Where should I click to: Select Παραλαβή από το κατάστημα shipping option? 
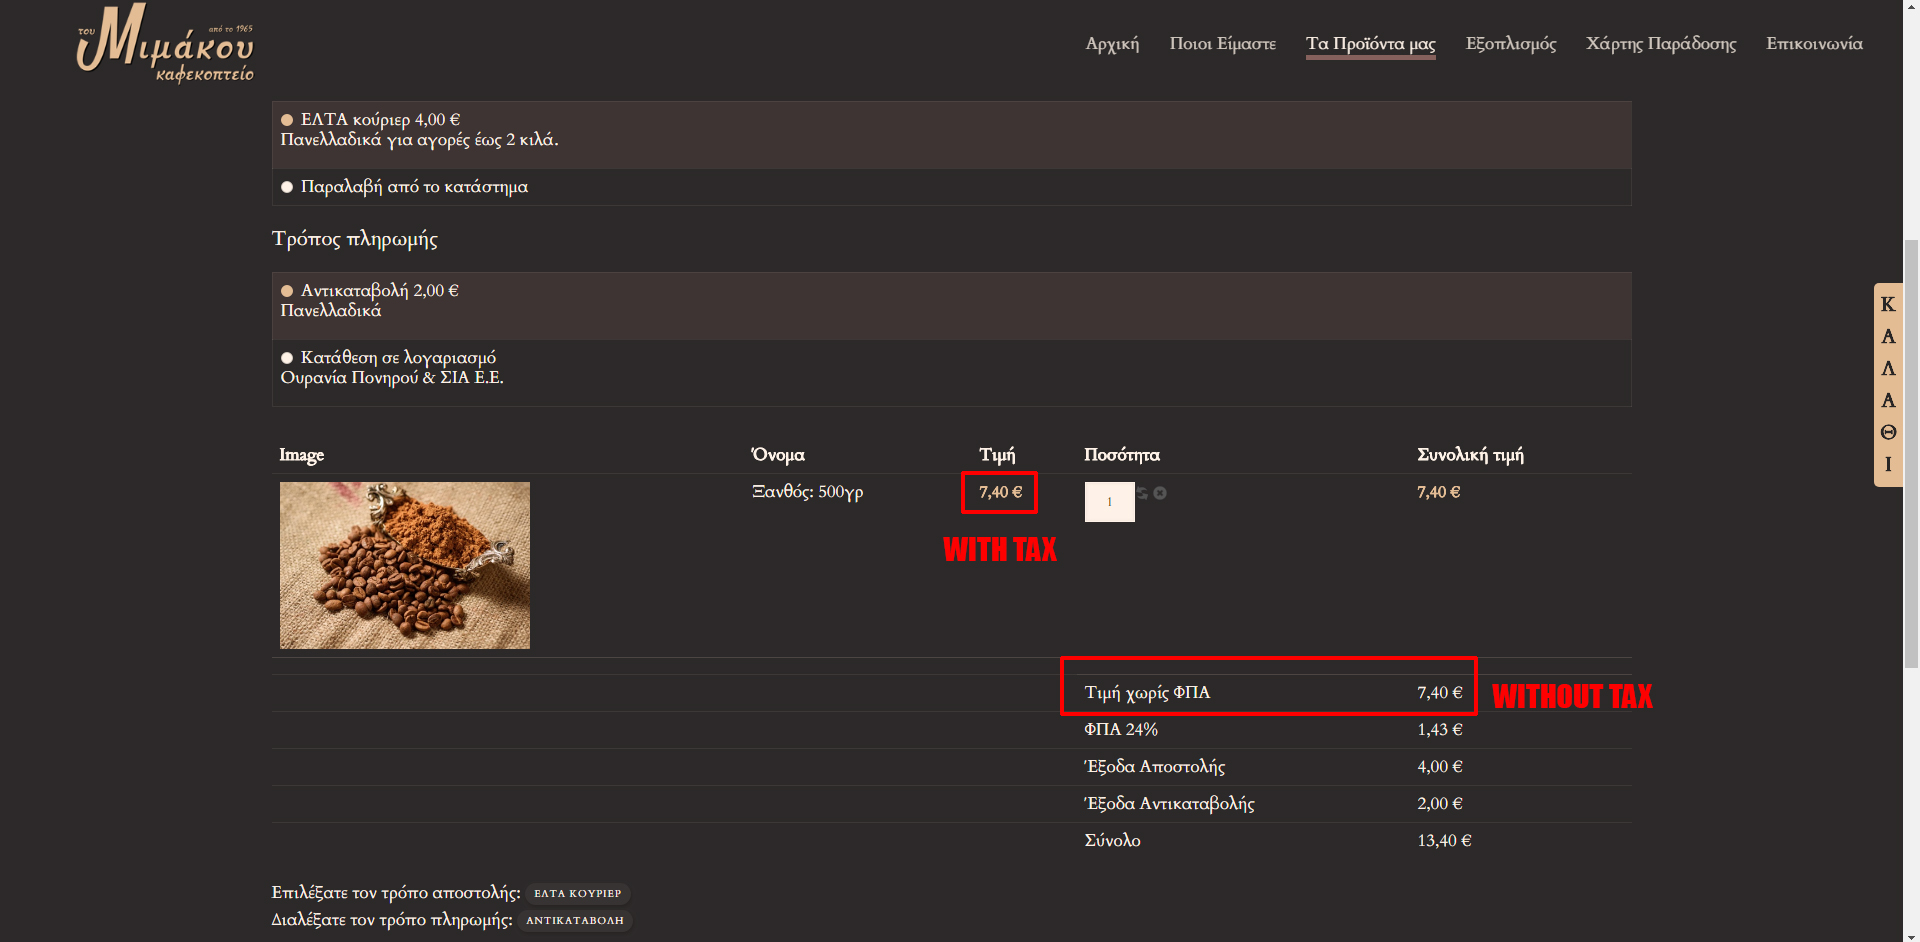[287, 187]
